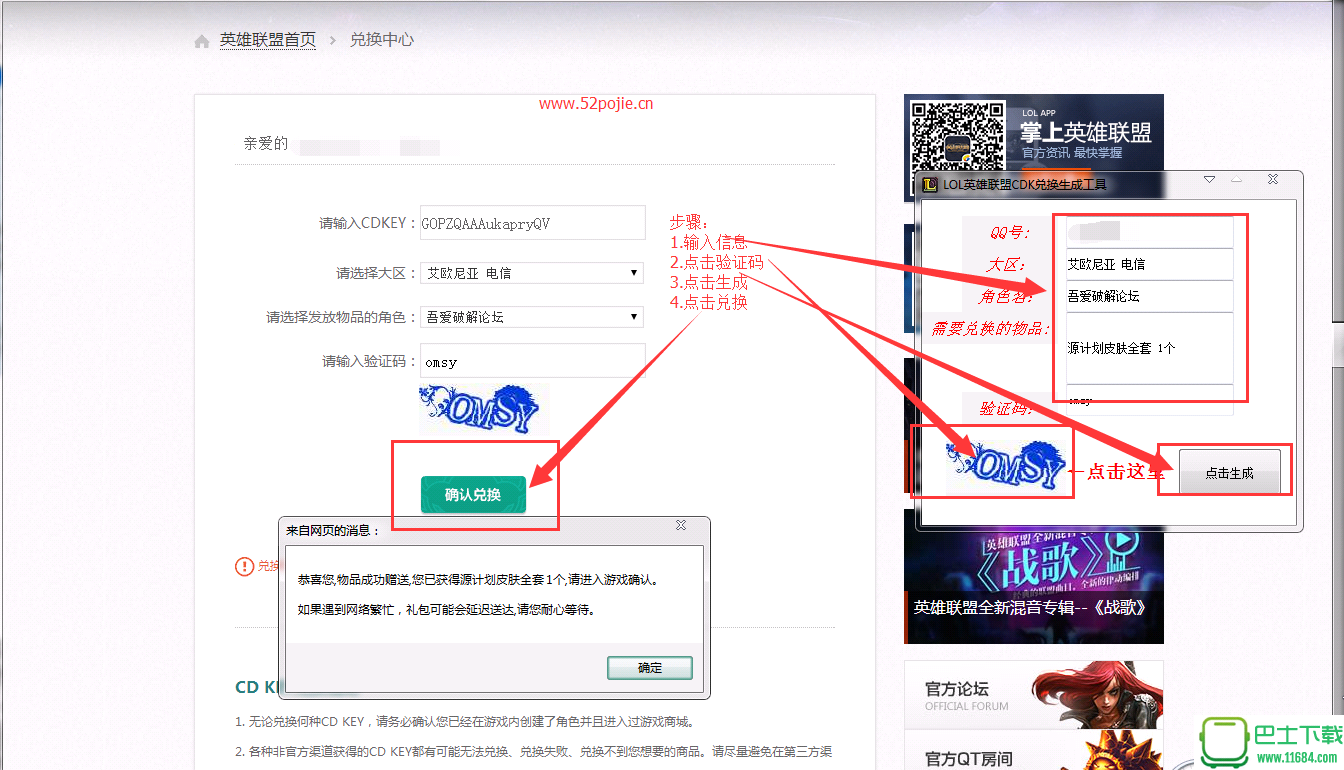Screen dimensions: 1344x770
Task: Click the 大区 field 艾欧尼亚 电信 in tool
Action: (1150, 264)
